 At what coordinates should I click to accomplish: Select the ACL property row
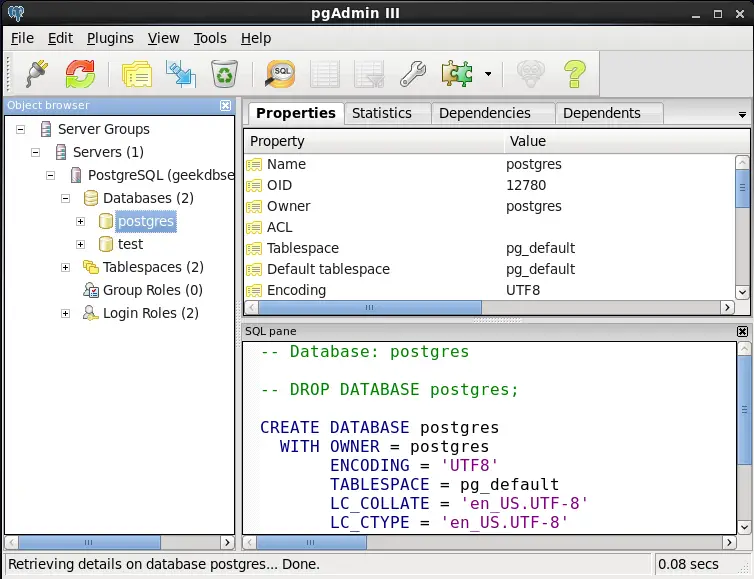pyautogui.click(x=490, y=227)
